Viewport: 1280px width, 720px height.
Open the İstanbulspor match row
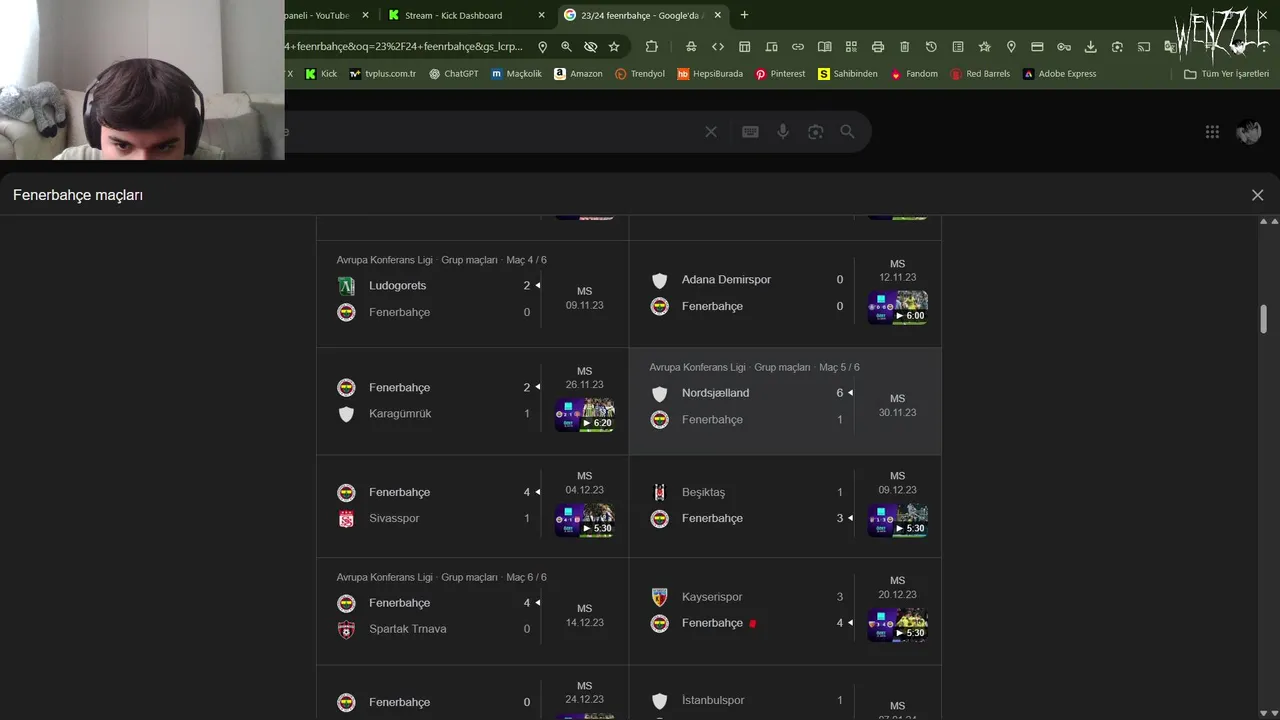point(785,693)
